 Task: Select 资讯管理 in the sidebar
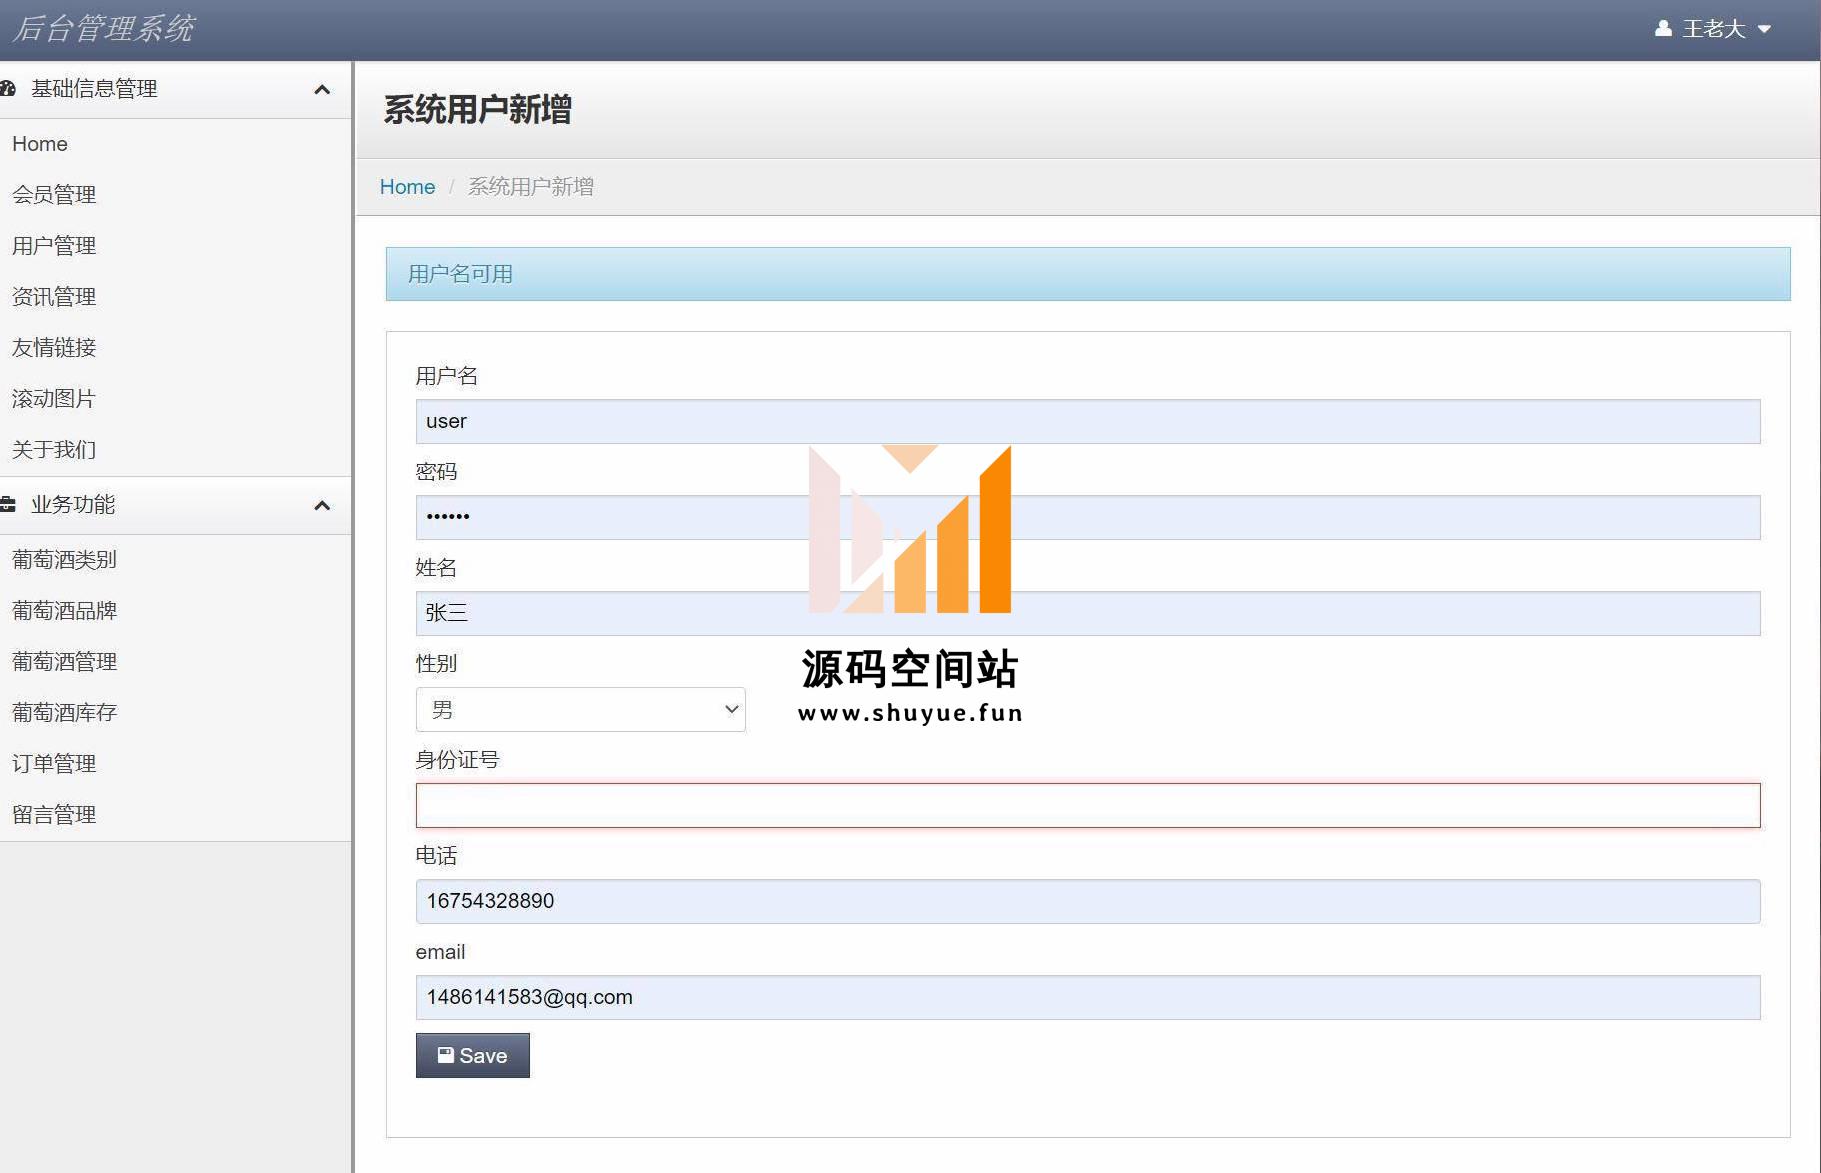[x=54, y=297]
